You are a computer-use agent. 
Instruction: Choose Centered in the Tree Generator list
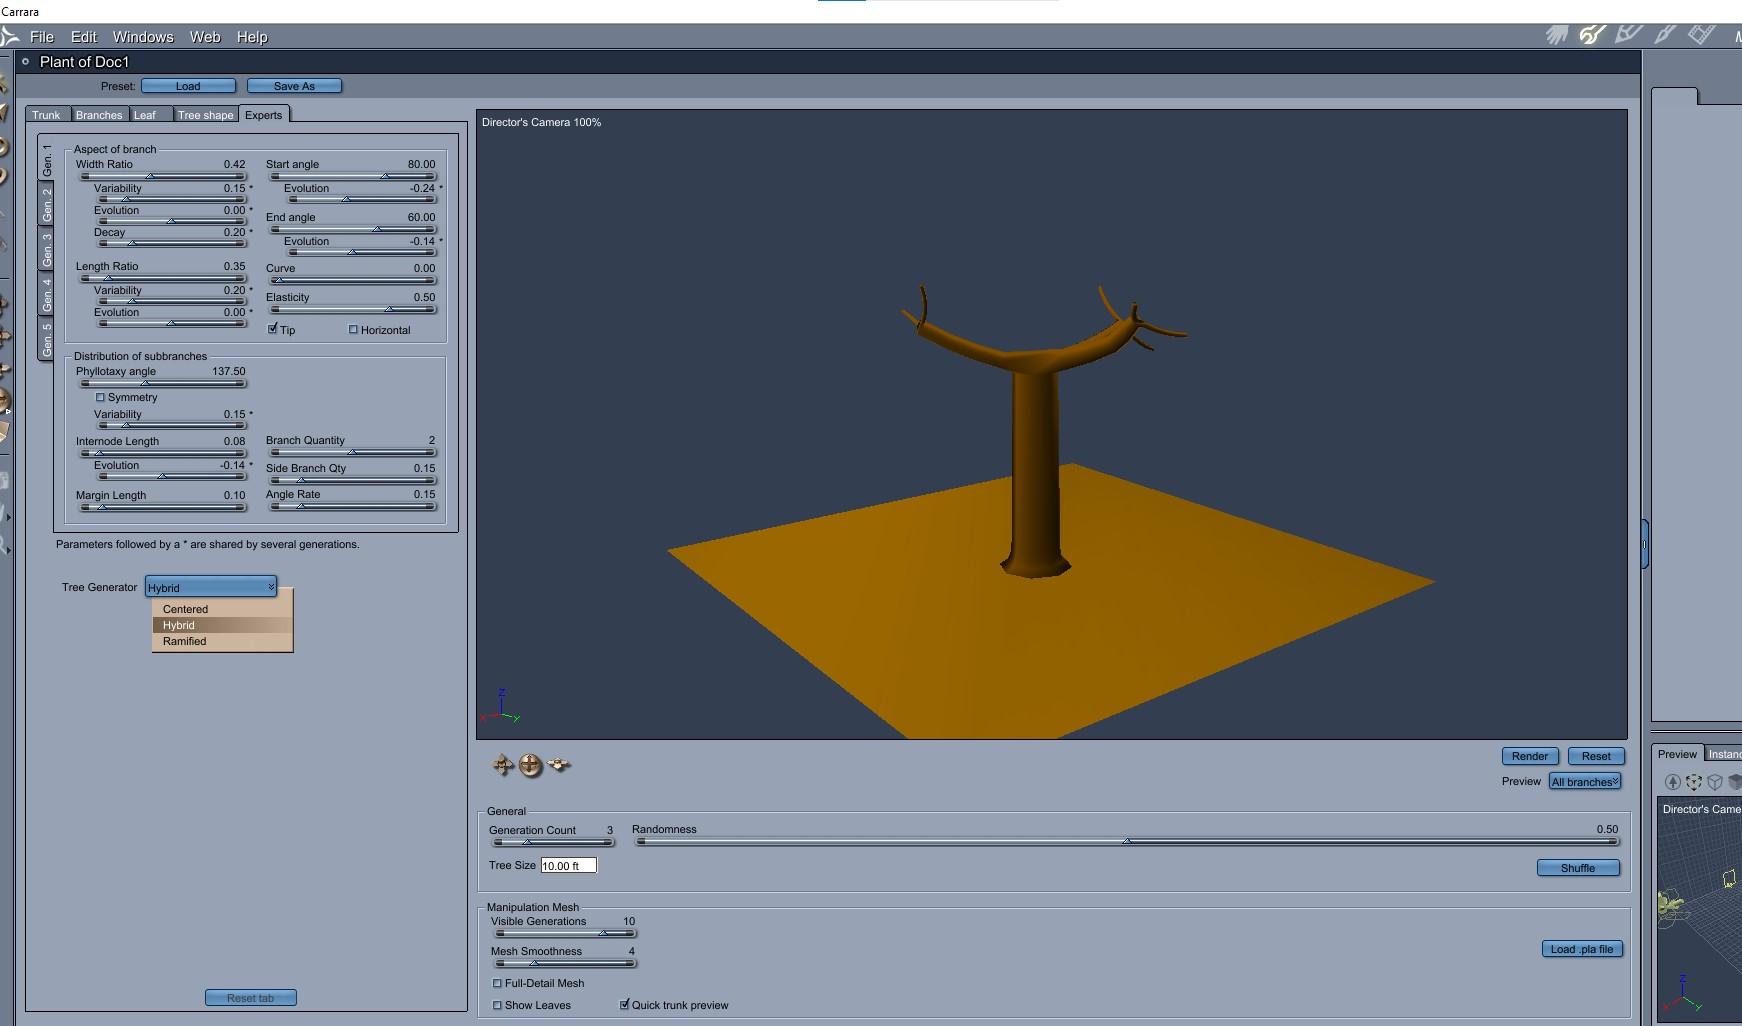(x=222, y=609)
